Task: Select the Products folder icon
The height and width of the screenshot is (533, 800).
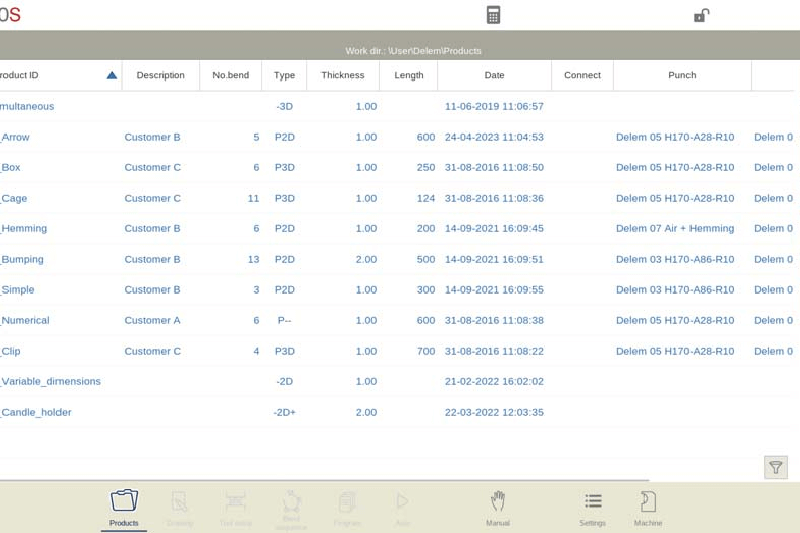Action: [124, 503]
